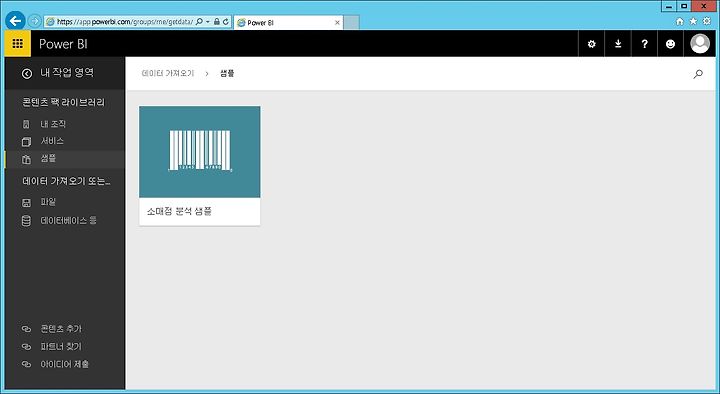The height and width of the screenshot is (394, 720).
Task: Open browser favorites star icon
Action: click(693, 21)
